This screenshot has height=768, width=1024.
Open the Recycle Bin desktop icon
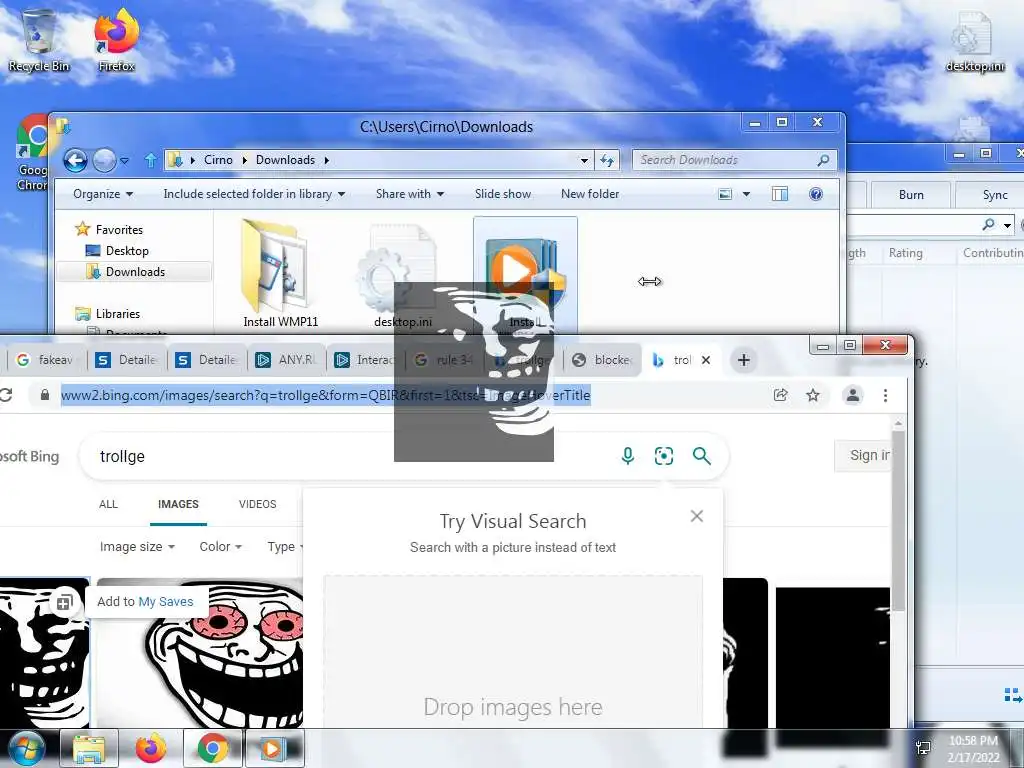pyautogui.click(x=38, y=40)
